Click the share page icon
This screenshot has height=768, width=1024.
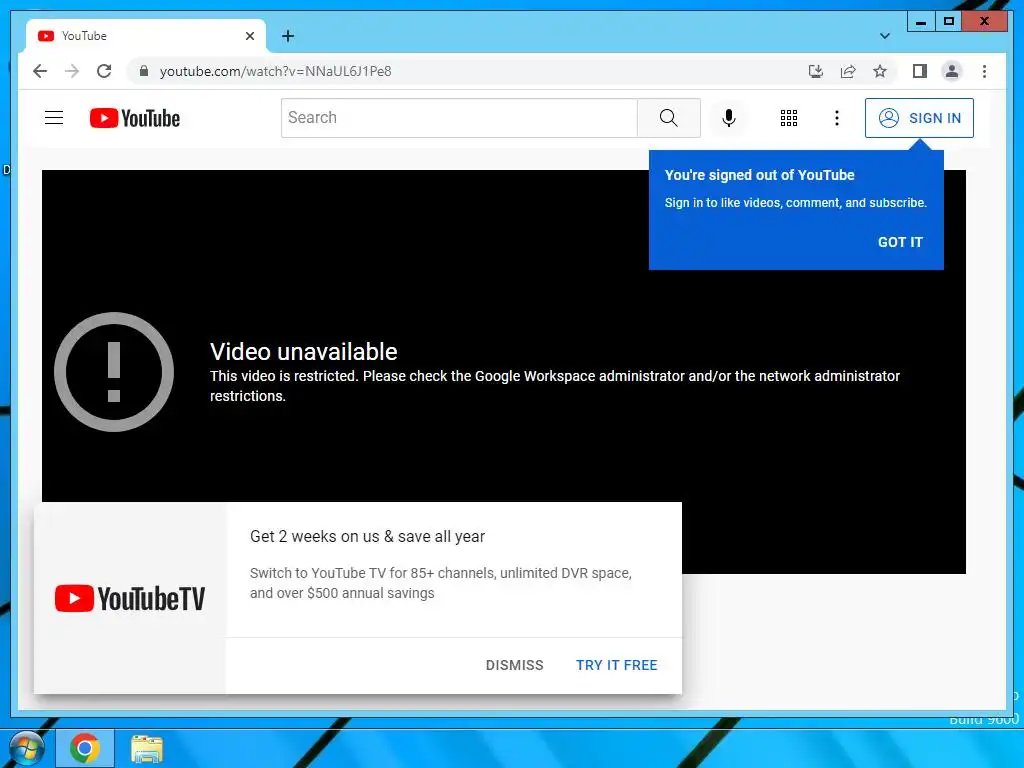coord(848,71)
